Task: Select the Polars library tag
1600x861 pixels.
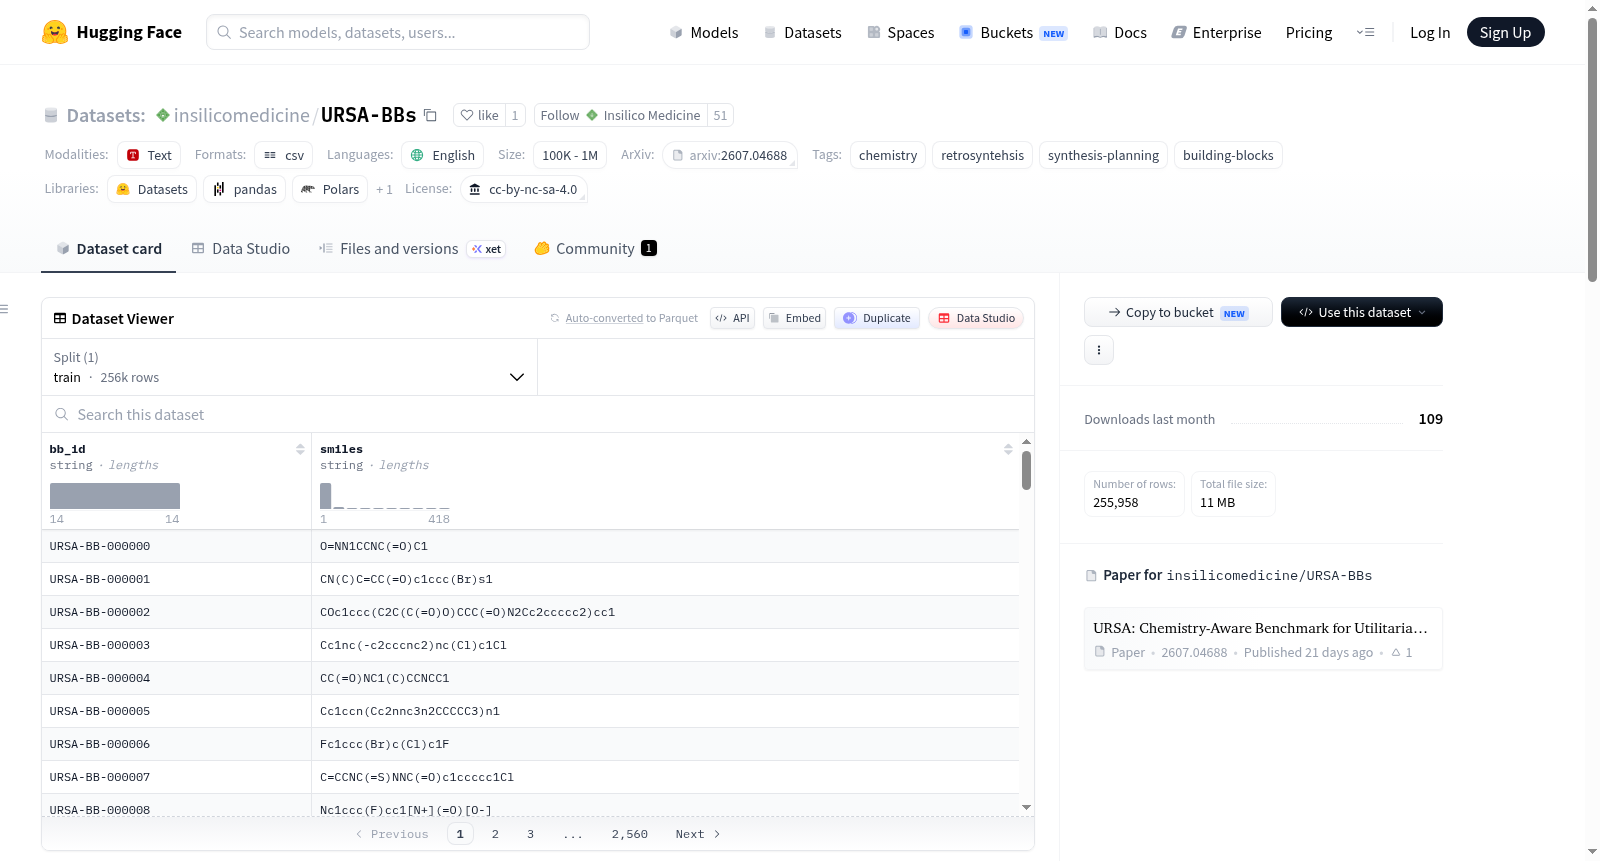Action: 330,189
